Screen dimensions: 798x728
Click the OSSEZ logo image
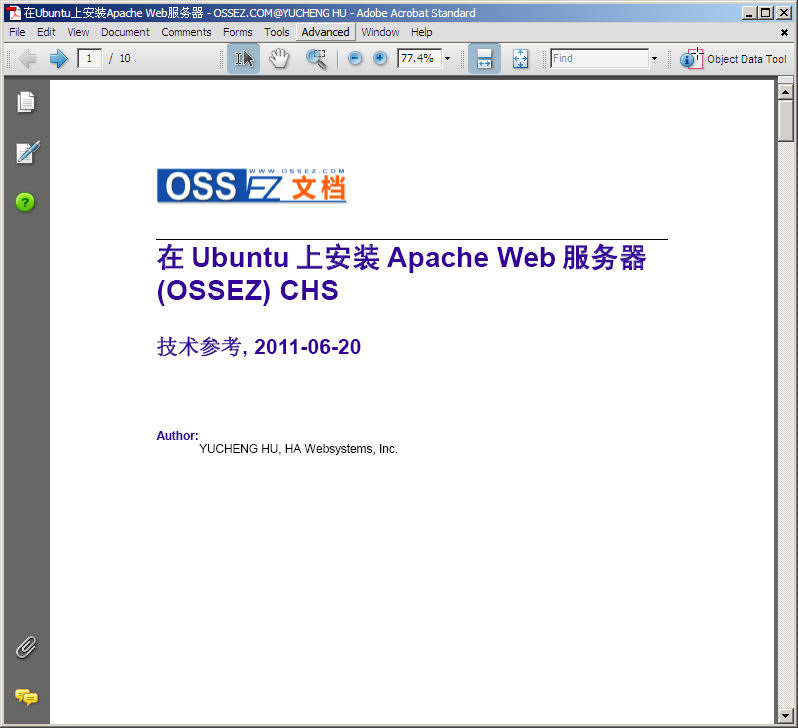251,185
